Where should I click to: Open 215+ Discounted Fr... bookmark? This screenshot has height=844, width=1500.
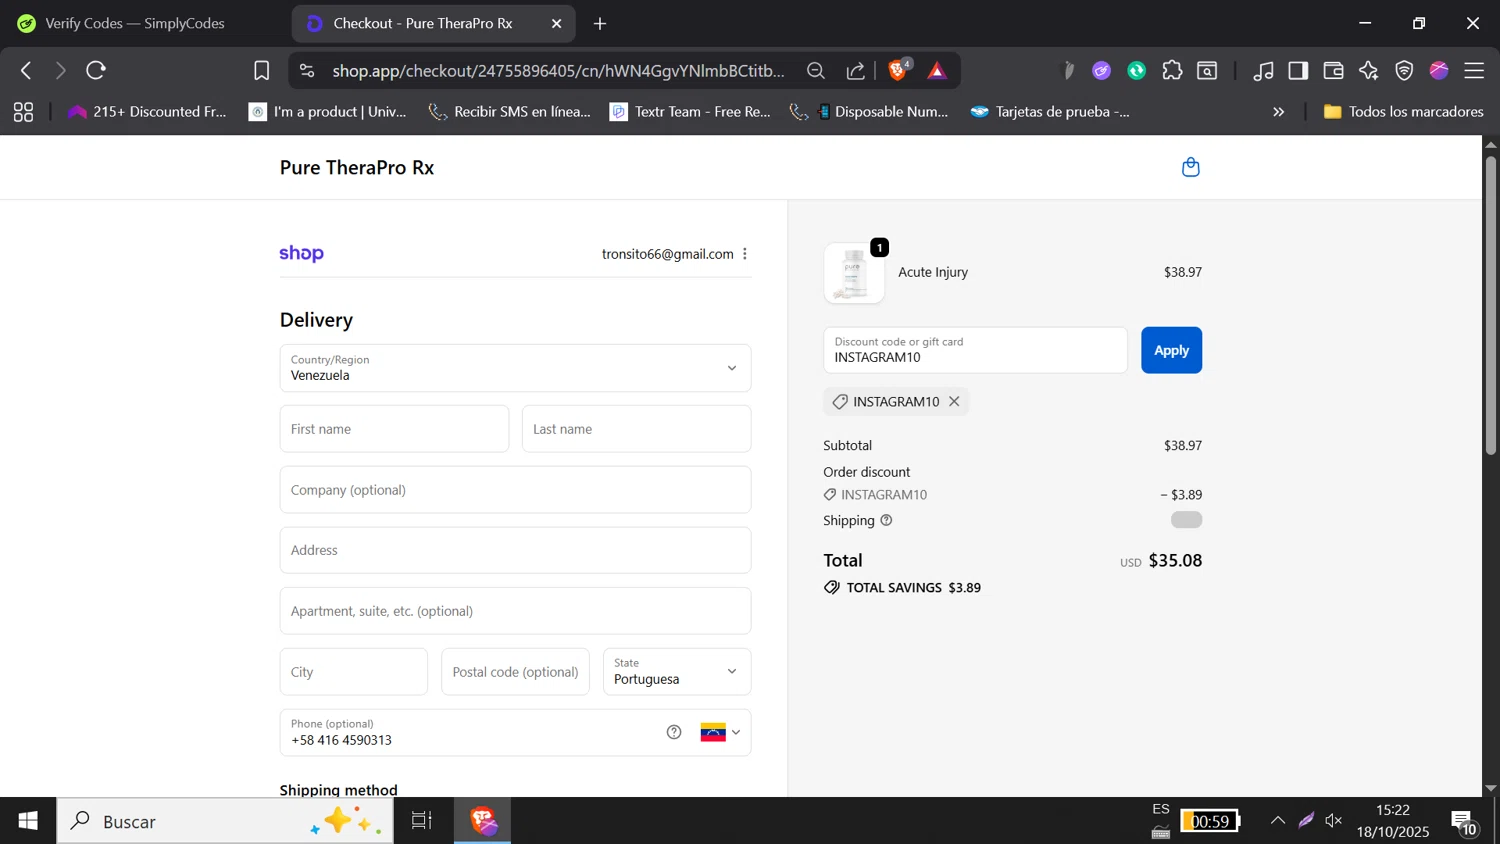147,112
